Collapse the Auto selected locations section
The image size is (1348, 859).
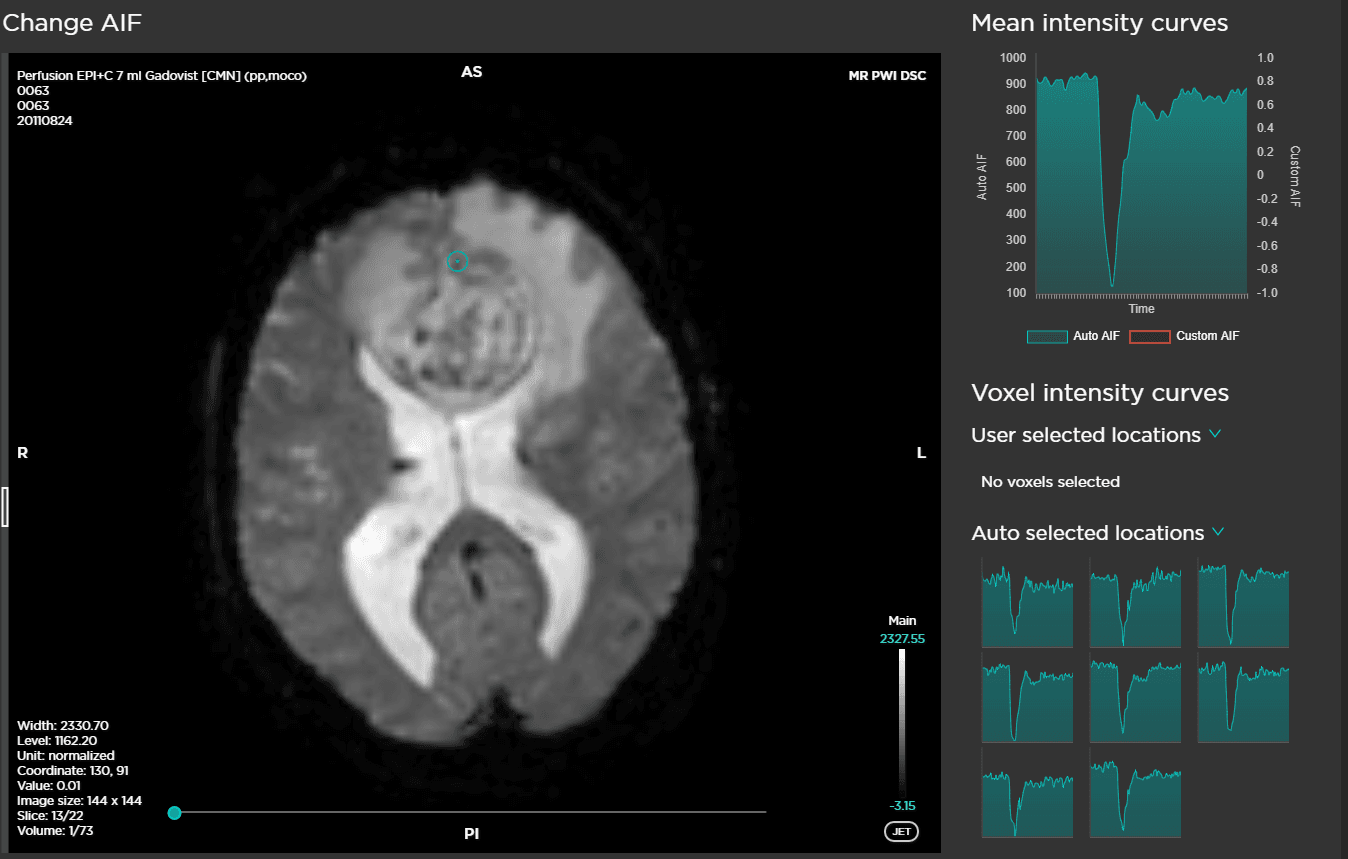click(x=1218, y=533)
